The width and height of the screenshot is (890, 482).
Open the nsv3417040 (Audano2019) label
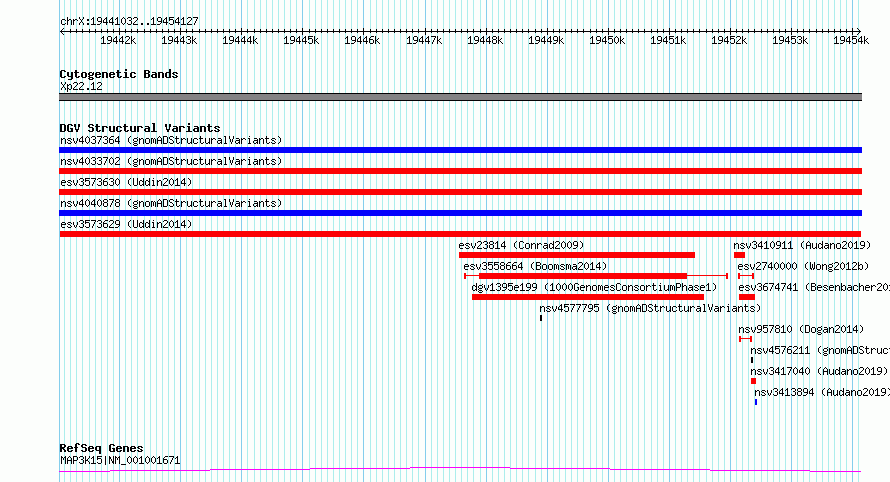point(818,371)
